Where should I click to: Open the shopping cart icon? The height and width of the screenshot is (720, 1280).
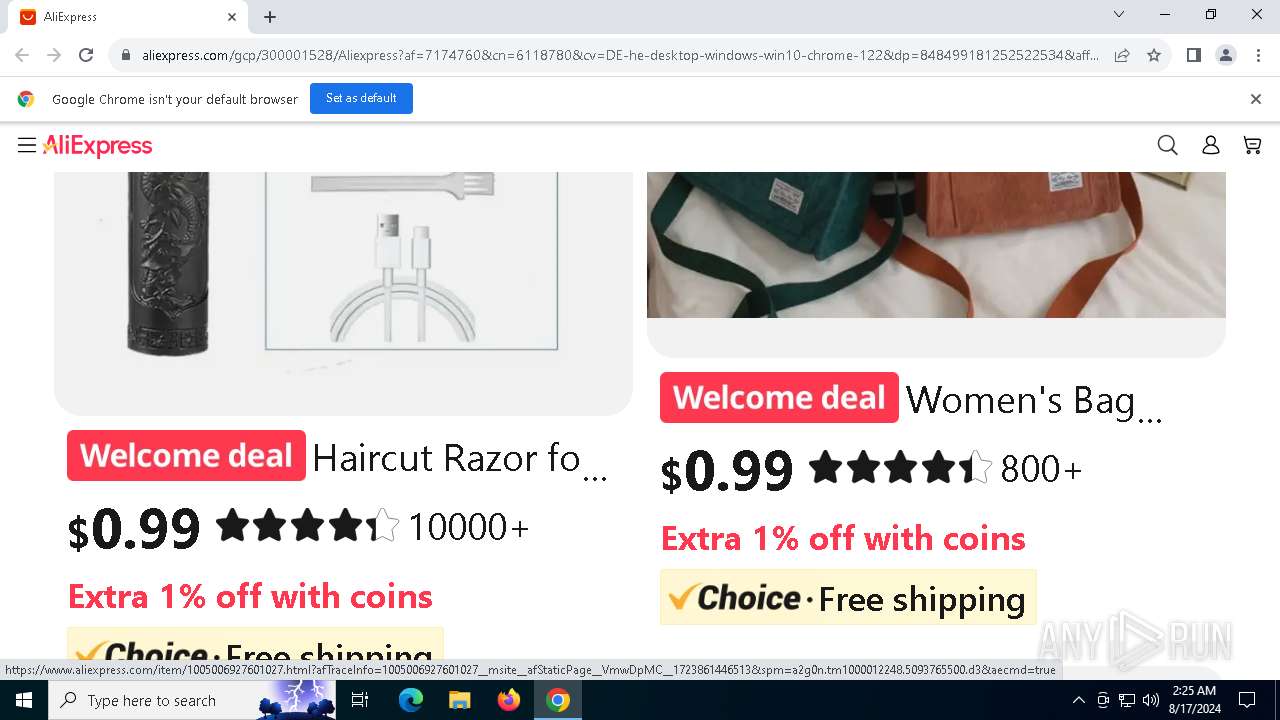tap(1252, 146)
